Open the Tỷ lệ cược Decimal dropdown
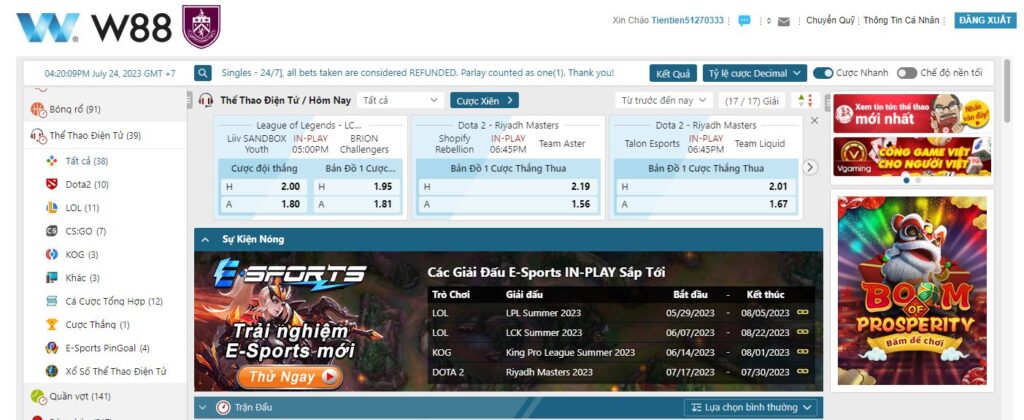This screenshot has width=1024, height=420. tap(755, 73)
